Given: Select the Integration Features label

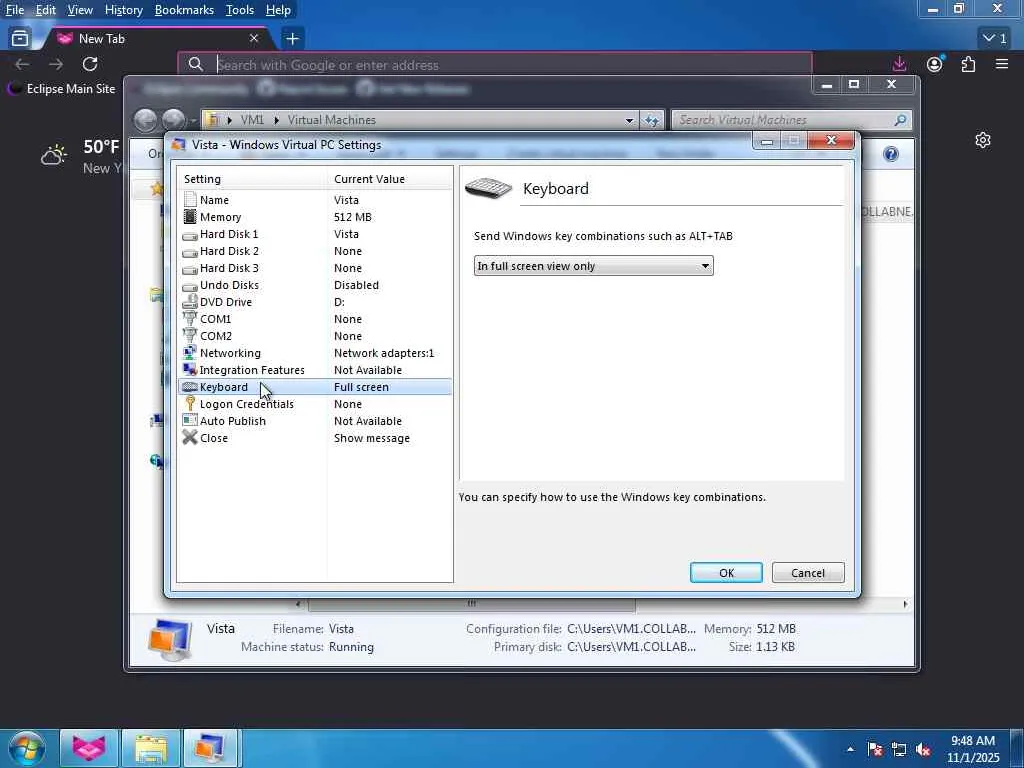Looking at the screenshot, I should [x=252, y=370].
